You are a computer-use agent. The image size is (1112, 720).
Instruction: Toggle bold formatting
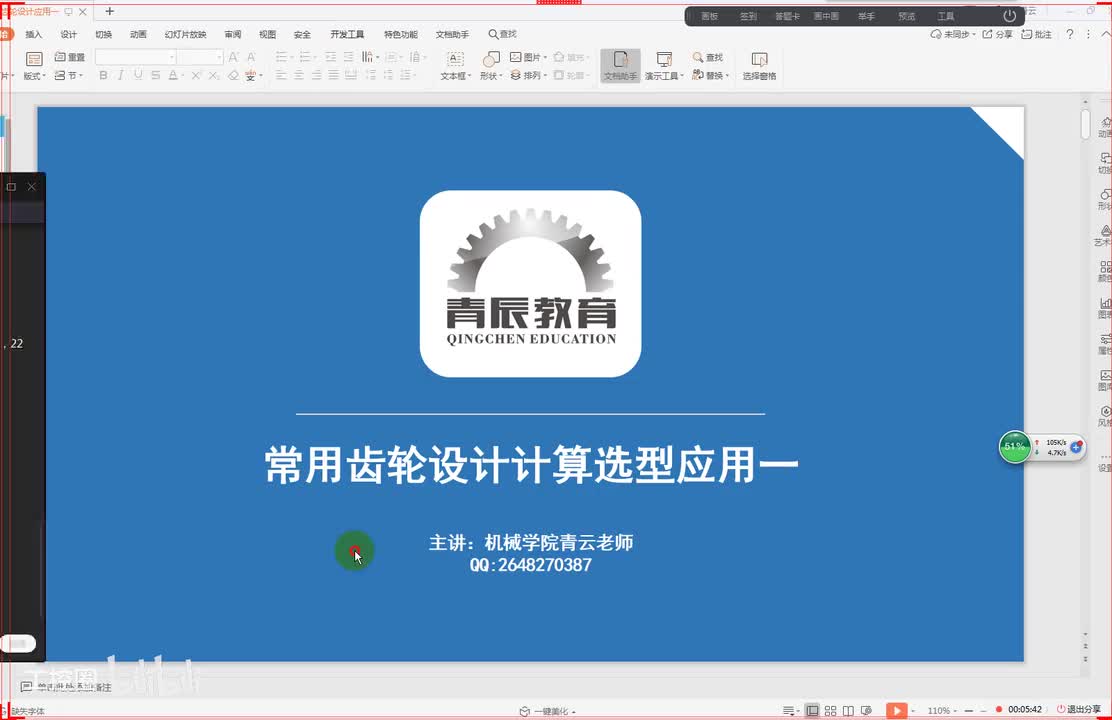click(104, 75)
